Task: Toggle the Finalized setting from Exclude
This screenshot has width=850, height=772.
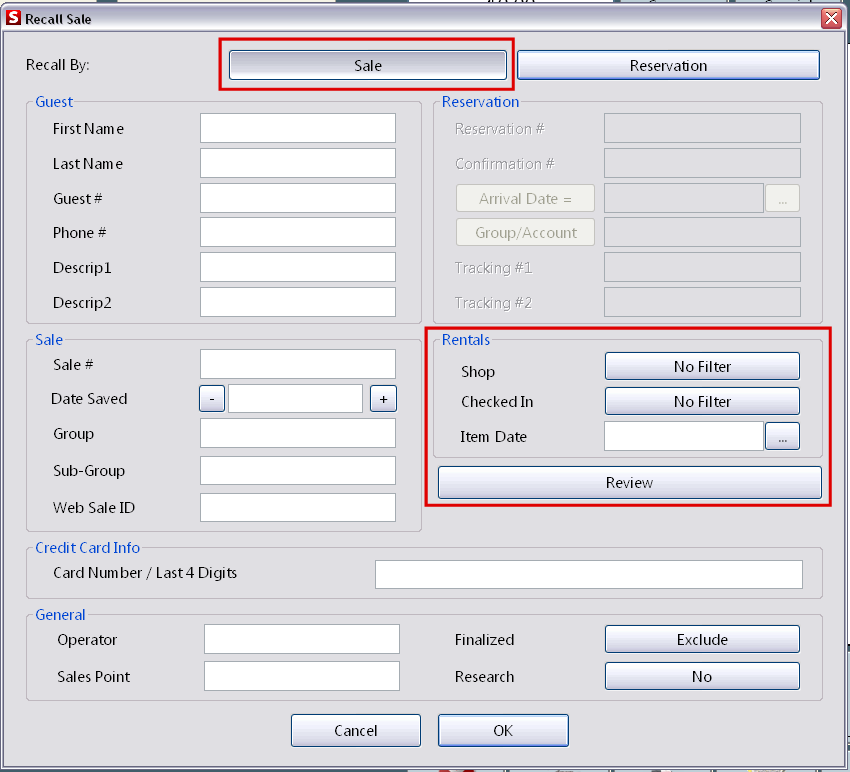Action: [701, 639]
